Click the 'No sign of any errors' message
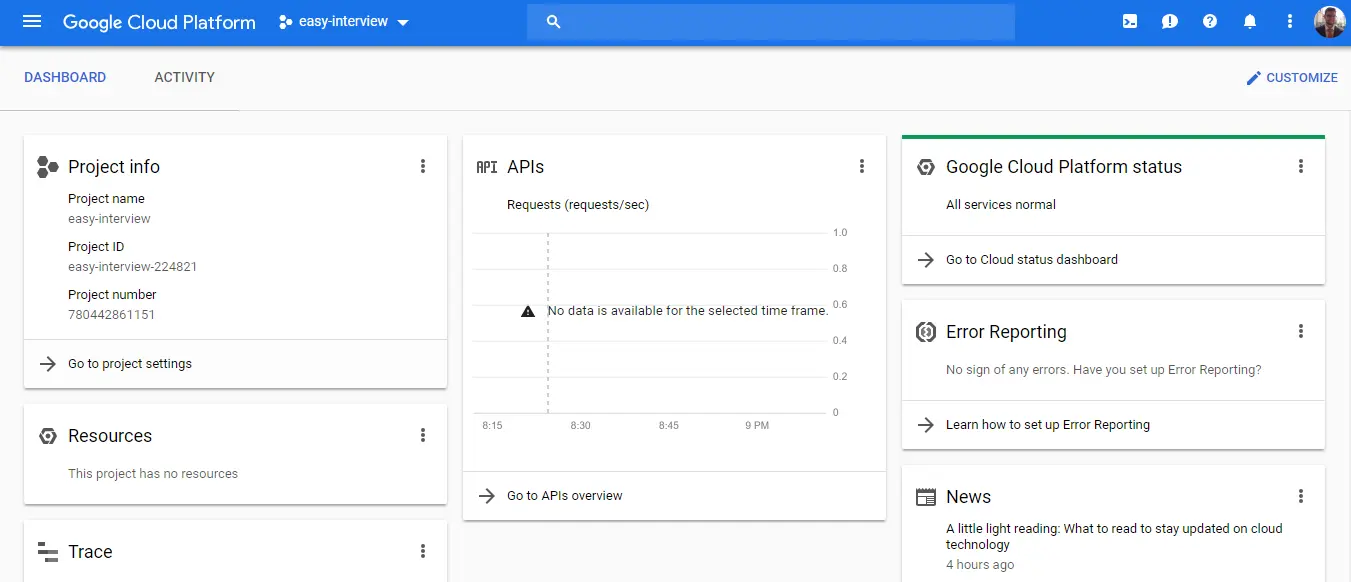 point(1104,370)
